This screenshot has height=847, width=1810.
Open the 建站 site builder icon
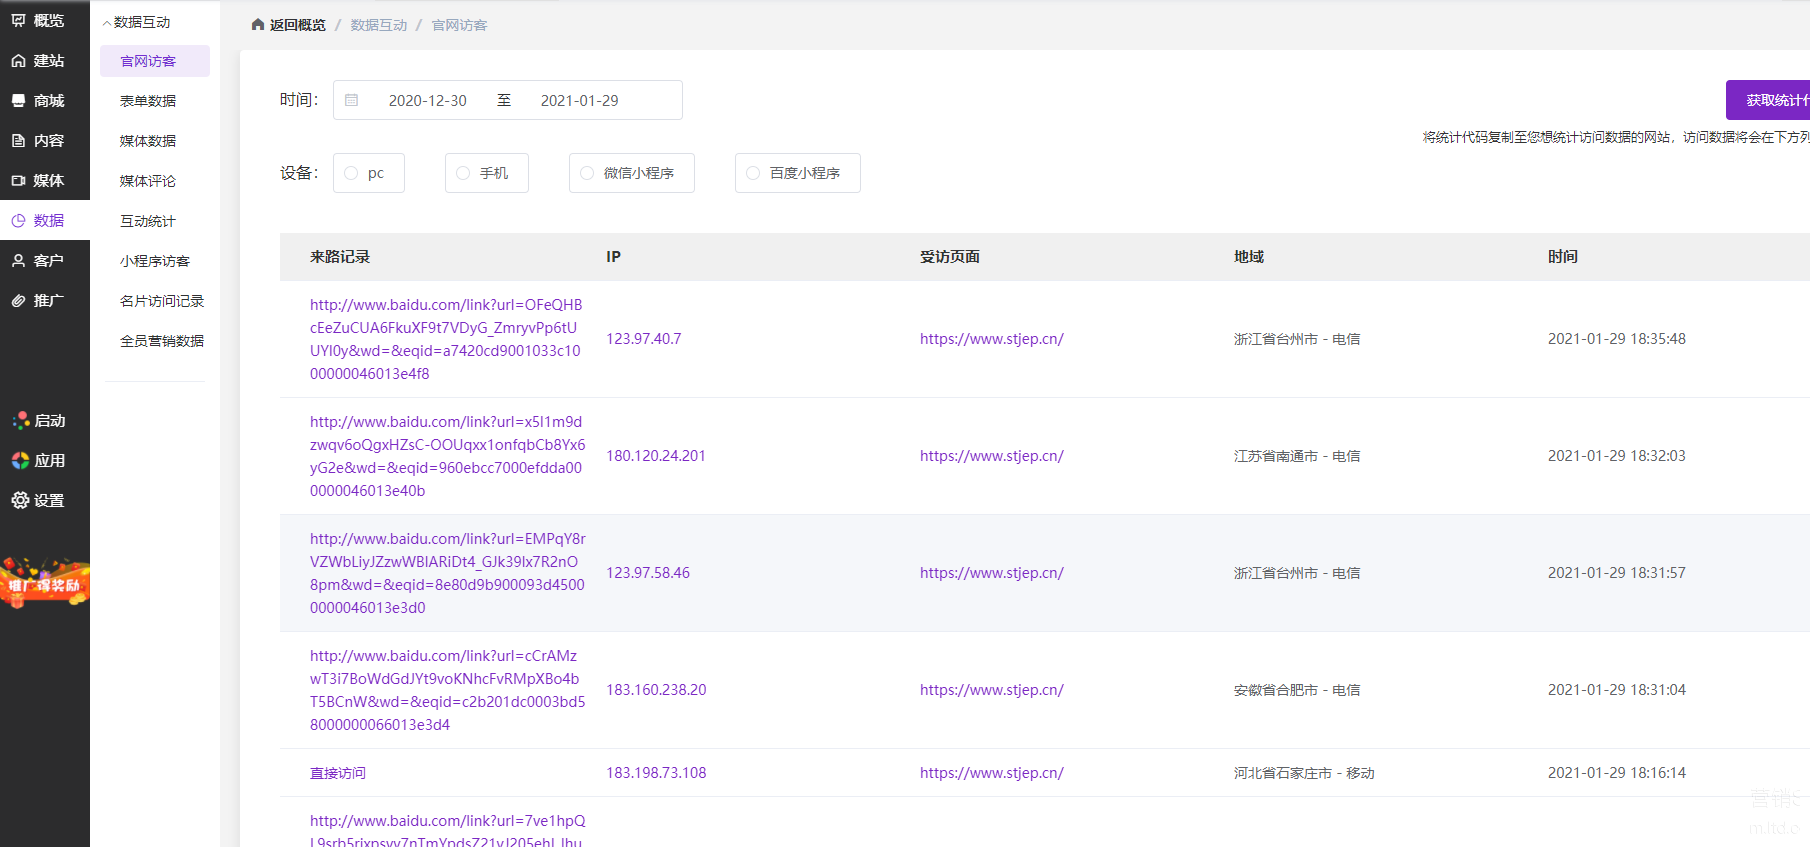pos(18,60)
